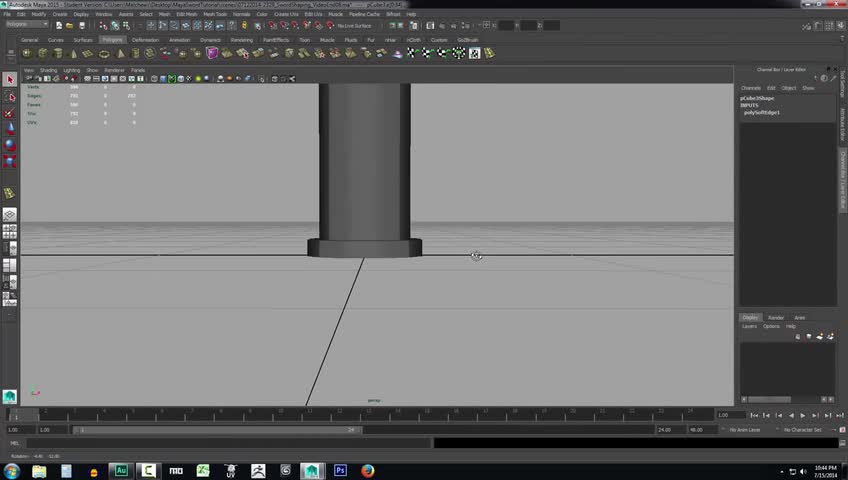Toggle use all lights yellow panel icon

click(x=198, y=79)
